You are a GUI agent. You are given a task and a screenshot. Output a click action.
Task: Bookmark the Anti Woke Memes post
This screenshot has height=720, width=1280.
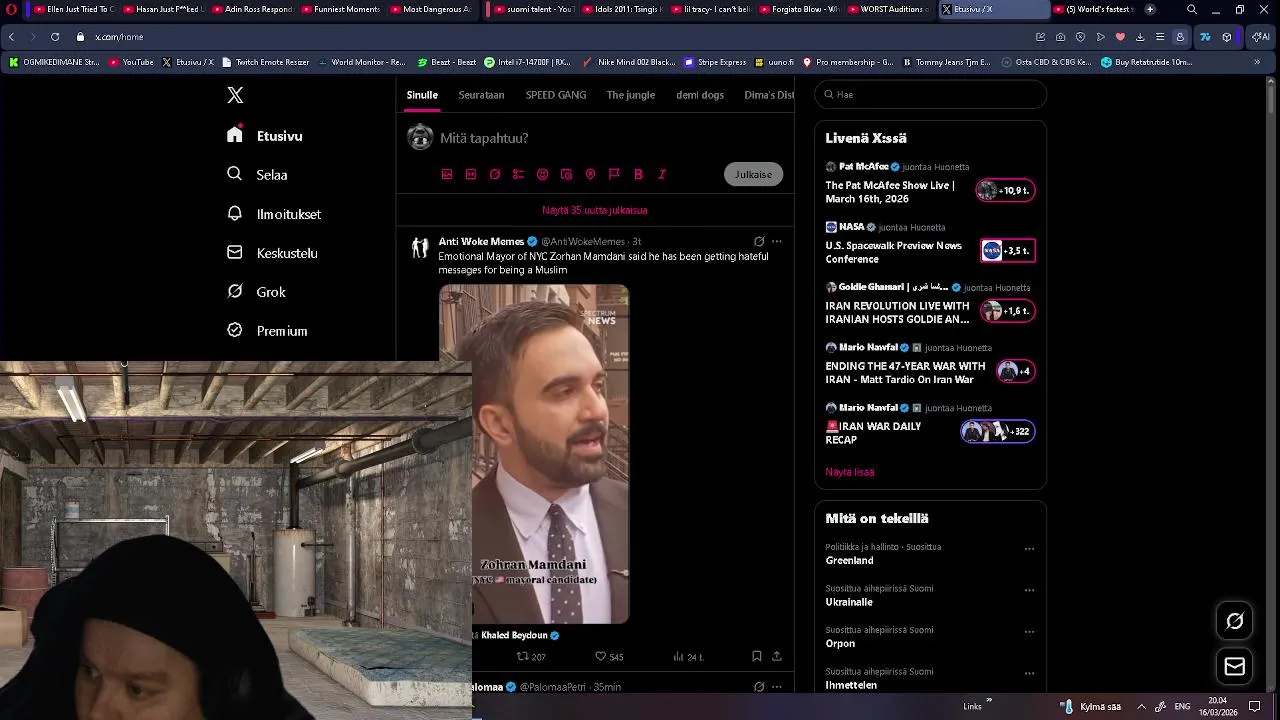(757, 657)
